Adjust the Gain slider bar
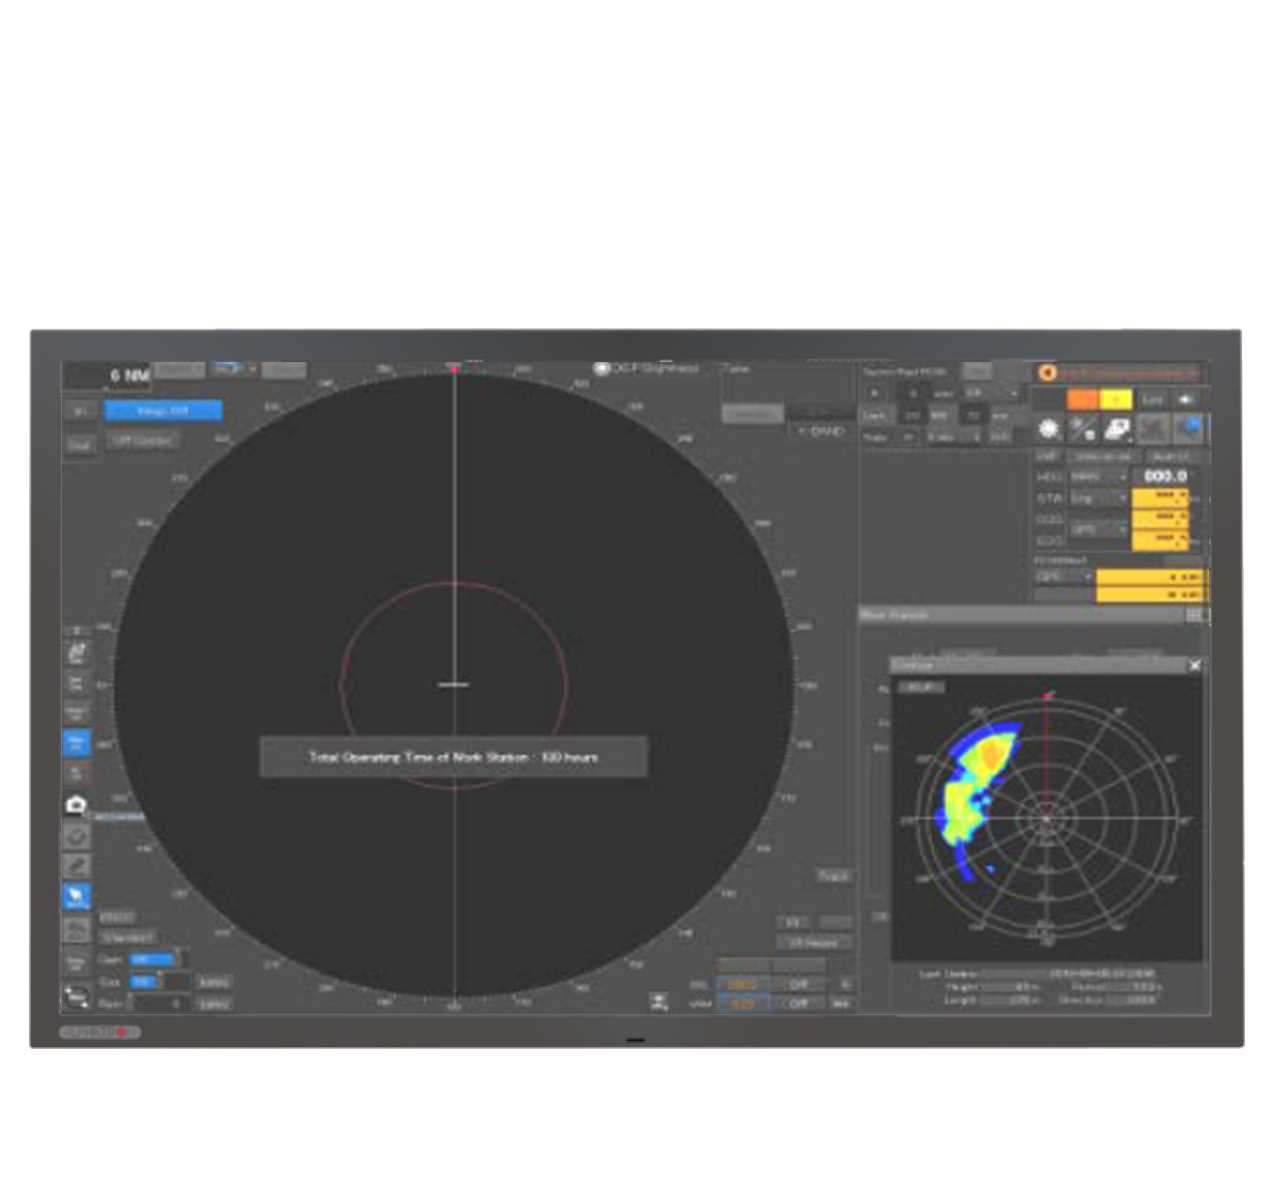The width and height of the screenshot is (1280, 1204). pyautogui.click(x=155, y=960)
